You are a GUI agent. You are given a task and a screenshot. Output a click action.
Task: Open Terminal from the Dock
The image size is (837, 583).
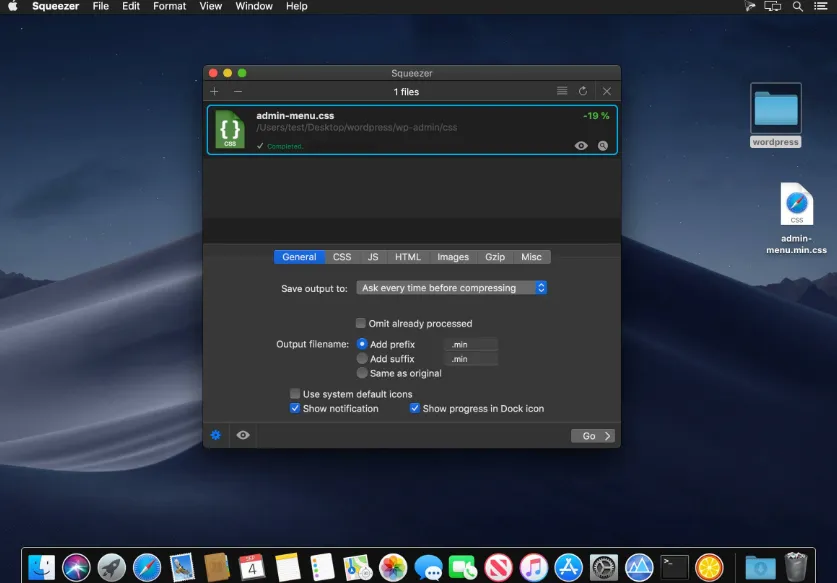click(675, 567)
